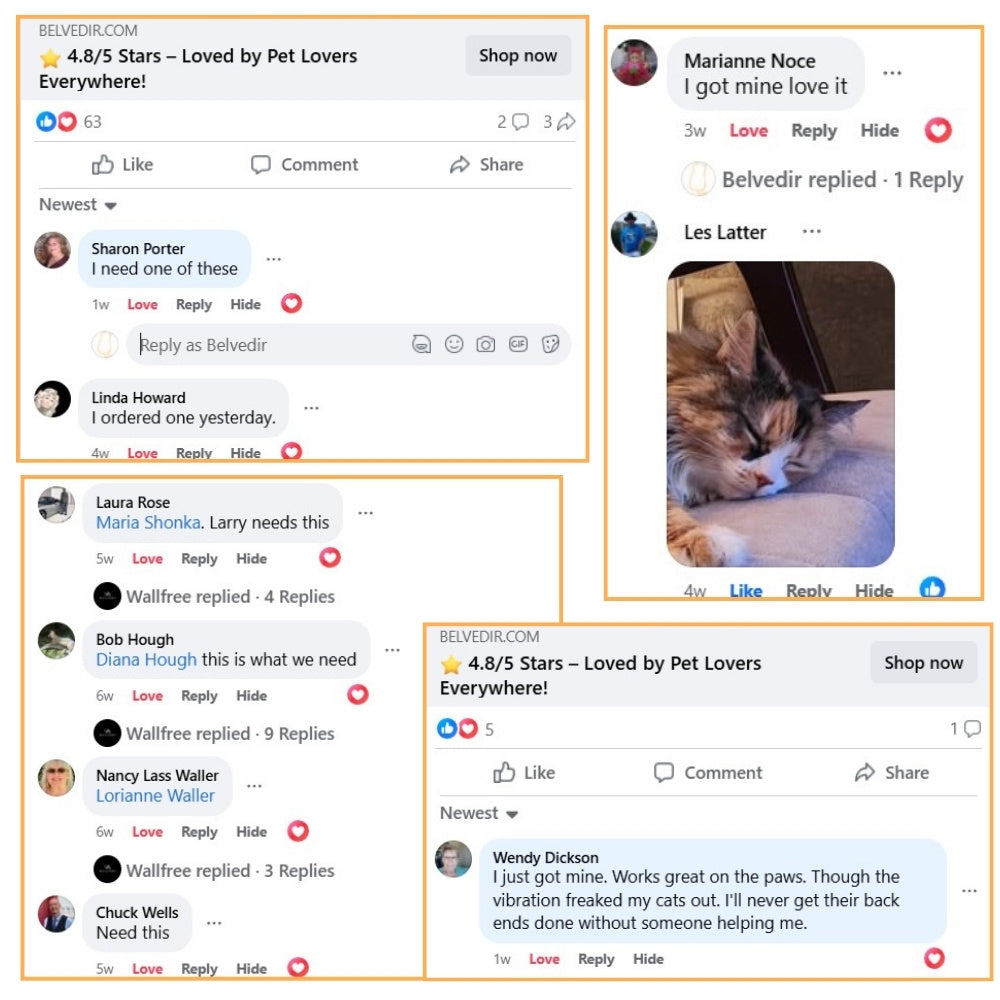
Task: Click the camera icon in reply box
Action: 485,345
